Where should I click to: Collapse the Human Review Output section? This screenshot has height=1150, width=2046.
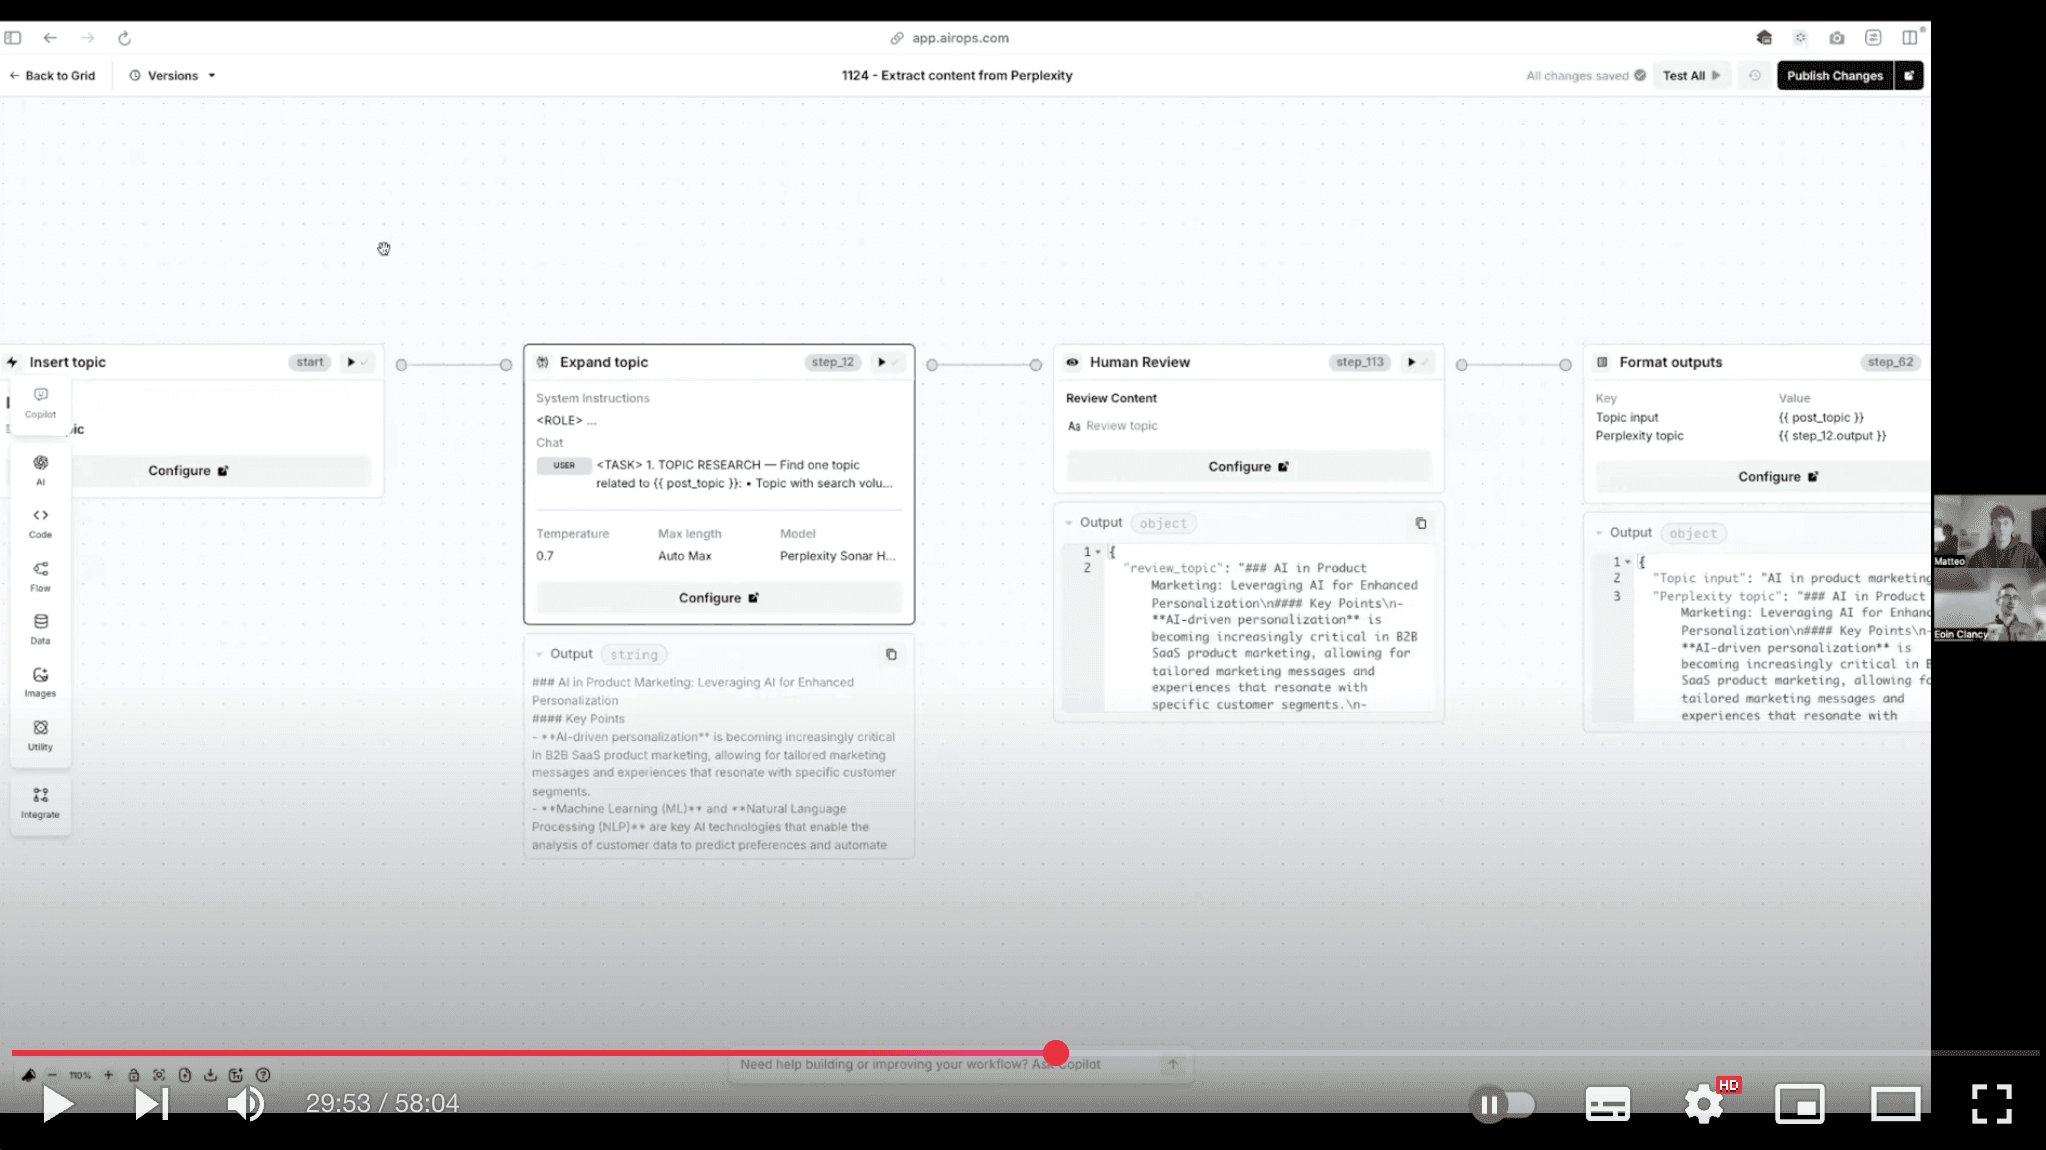(1069, 523)
